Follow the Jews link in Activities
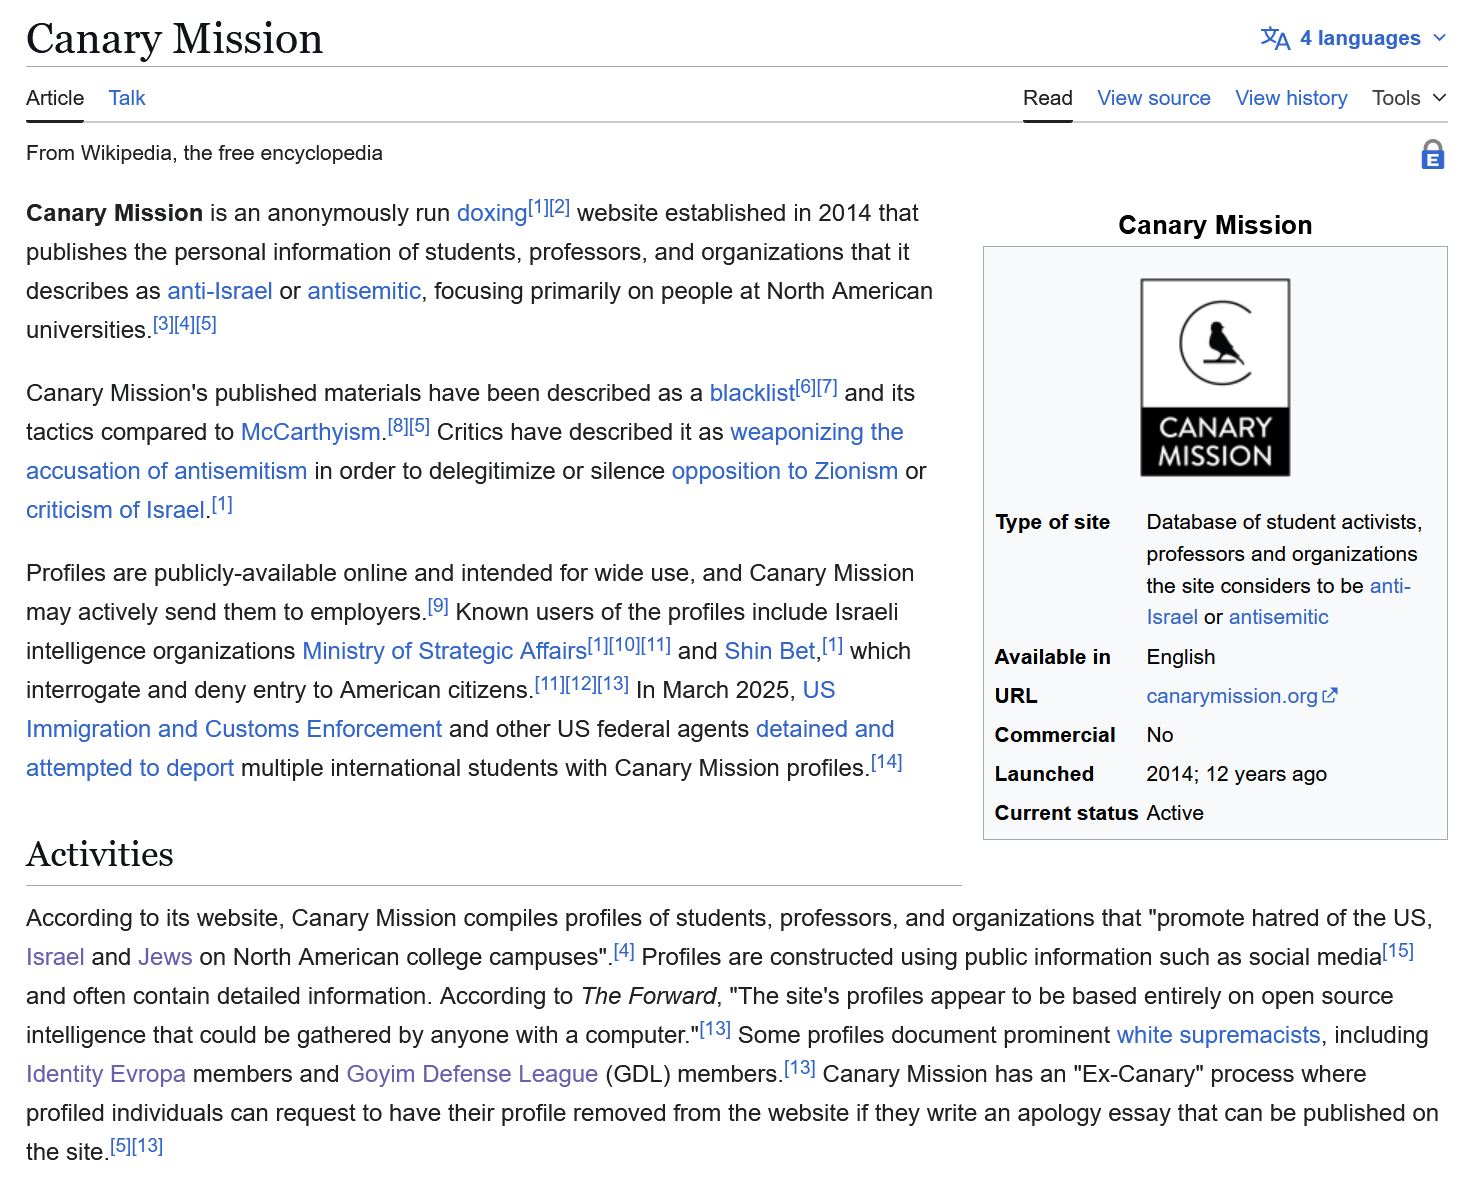 (x=165, y=957)
